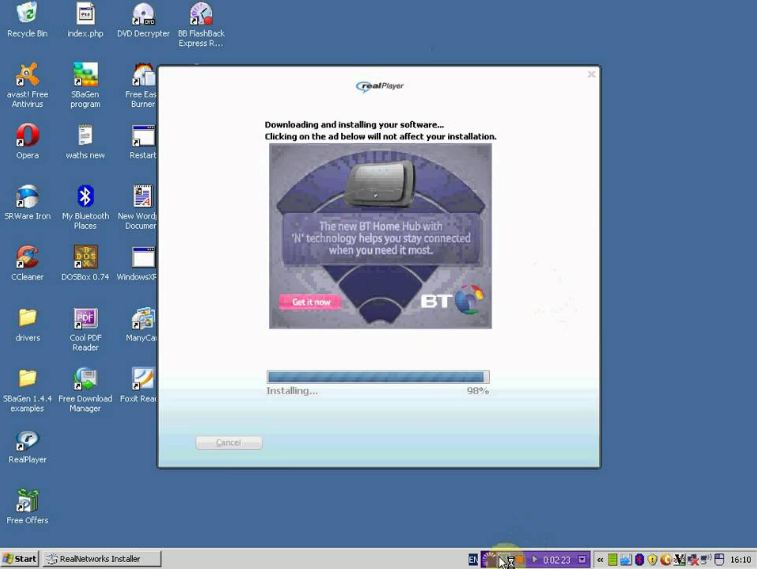Click the Cancel button in installer
This screenshot has height=569, width=757.
(229, 443)
